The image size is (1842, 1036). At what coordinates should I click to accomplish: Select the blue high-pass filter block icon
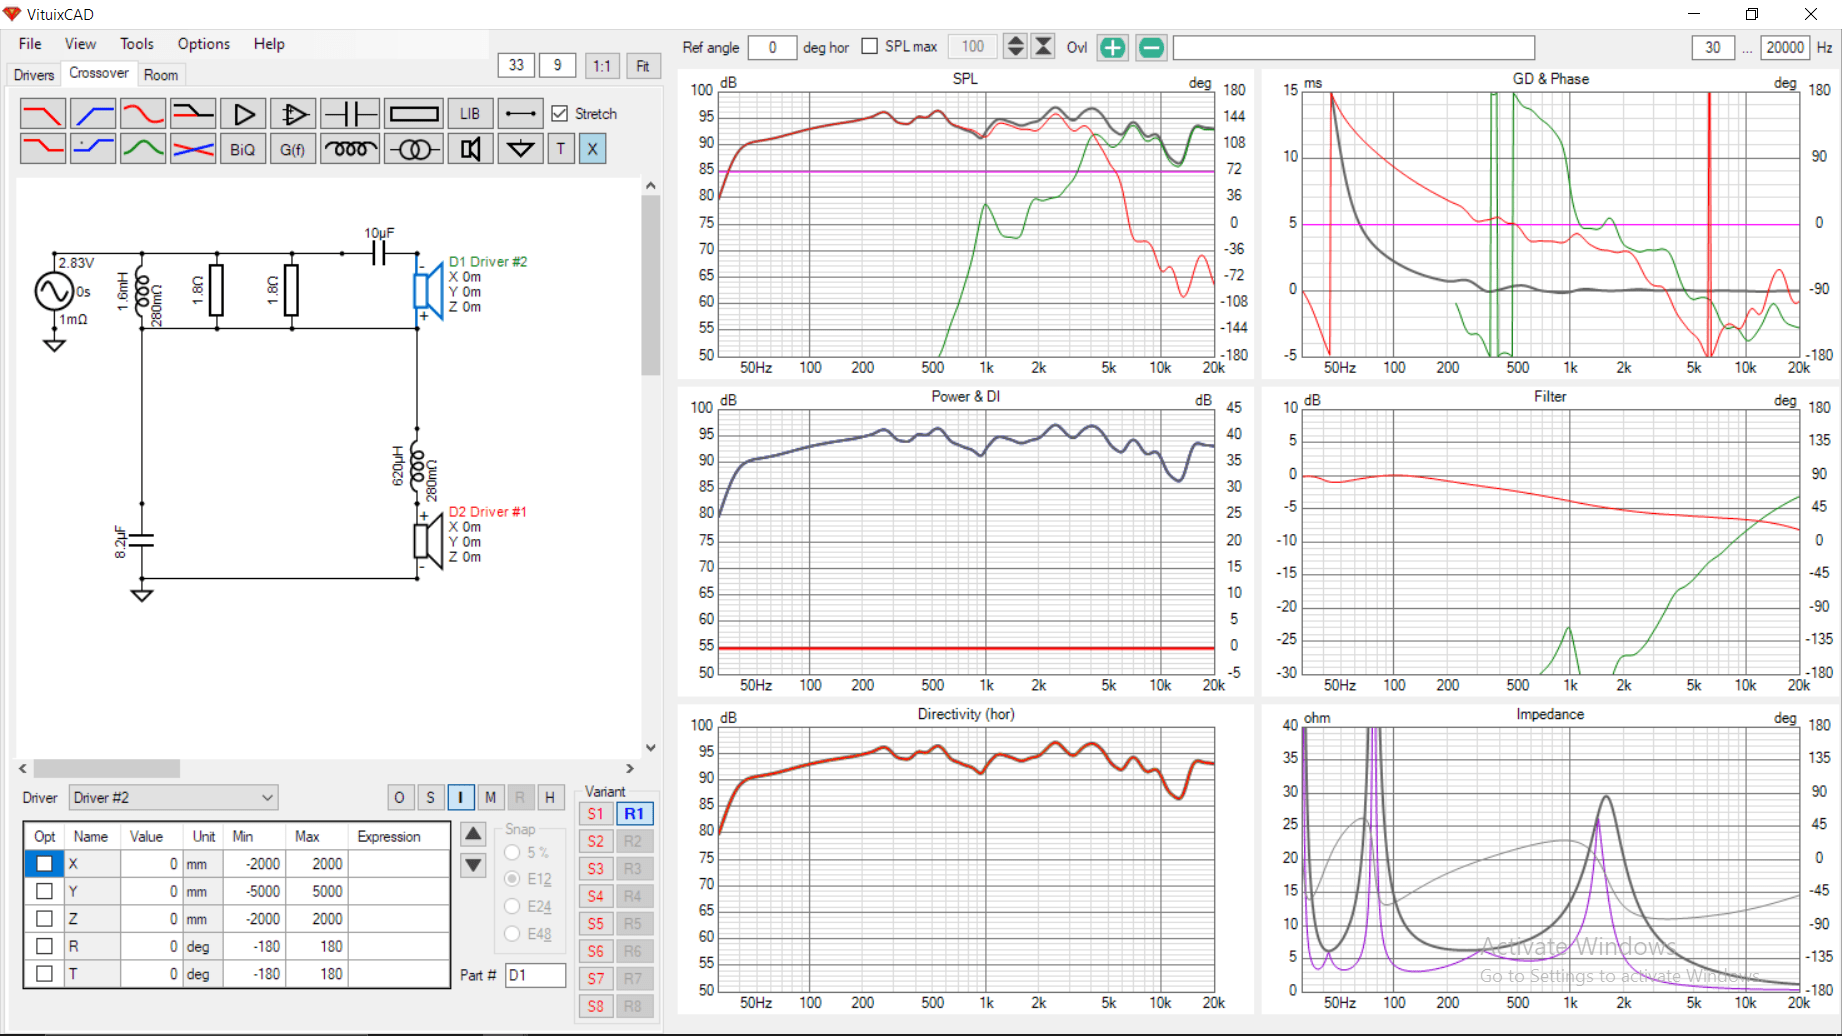point(93,114)
